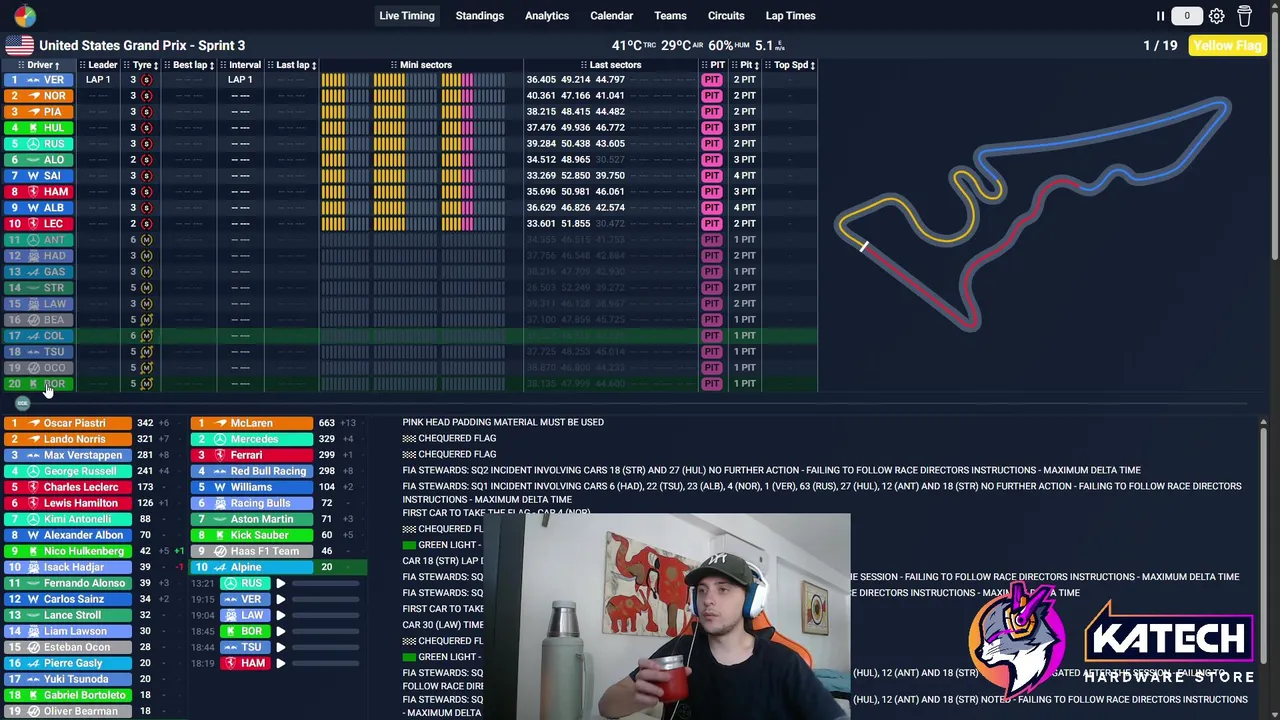The image size is (1280, 720).
Task: Play the BOR team radio clip
Action: click(280, 631)
